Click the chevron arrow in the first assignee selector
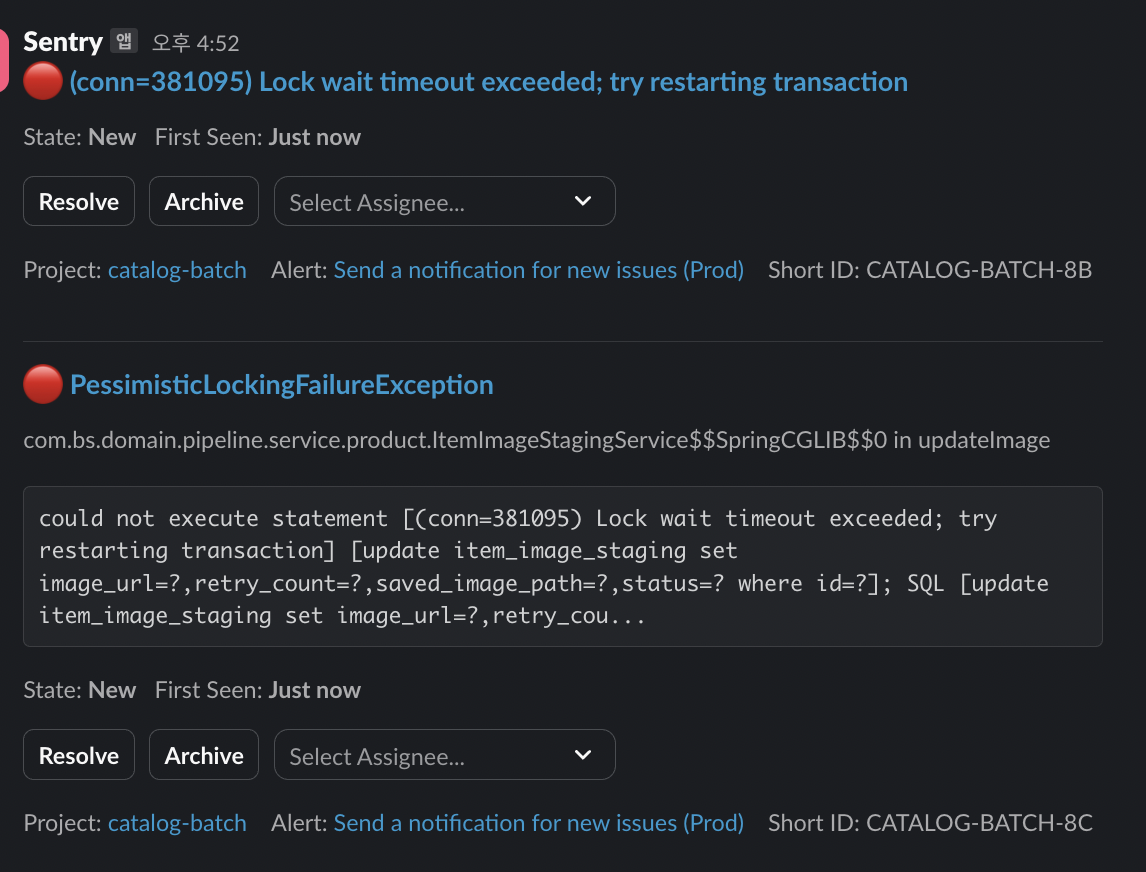 tap(583, 201)
